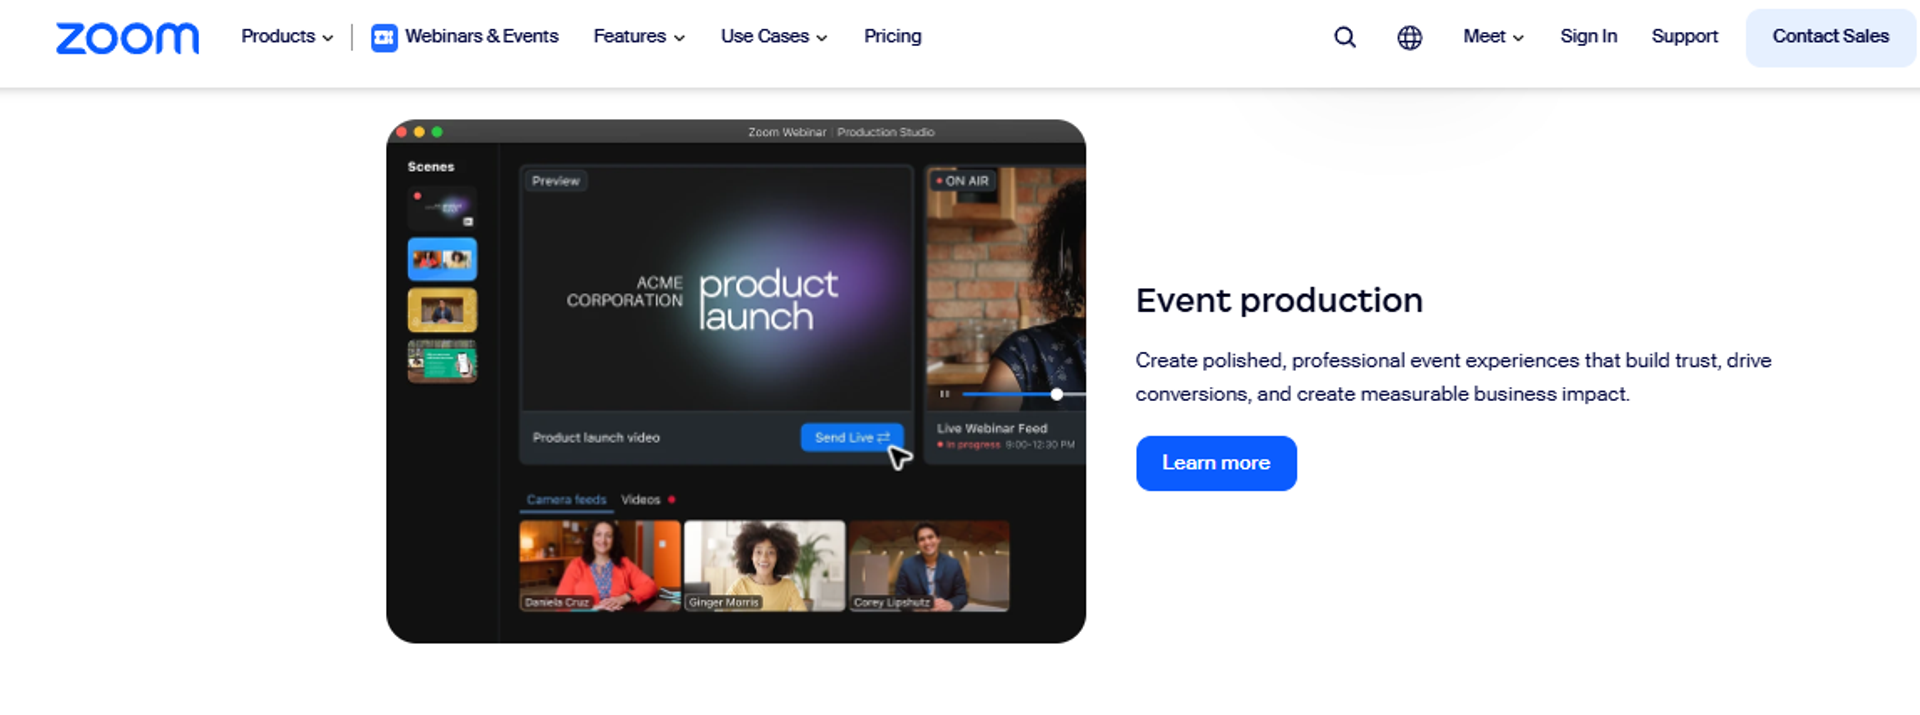Click the product launch preview image

pyautogui.click(x=716, y=290)
